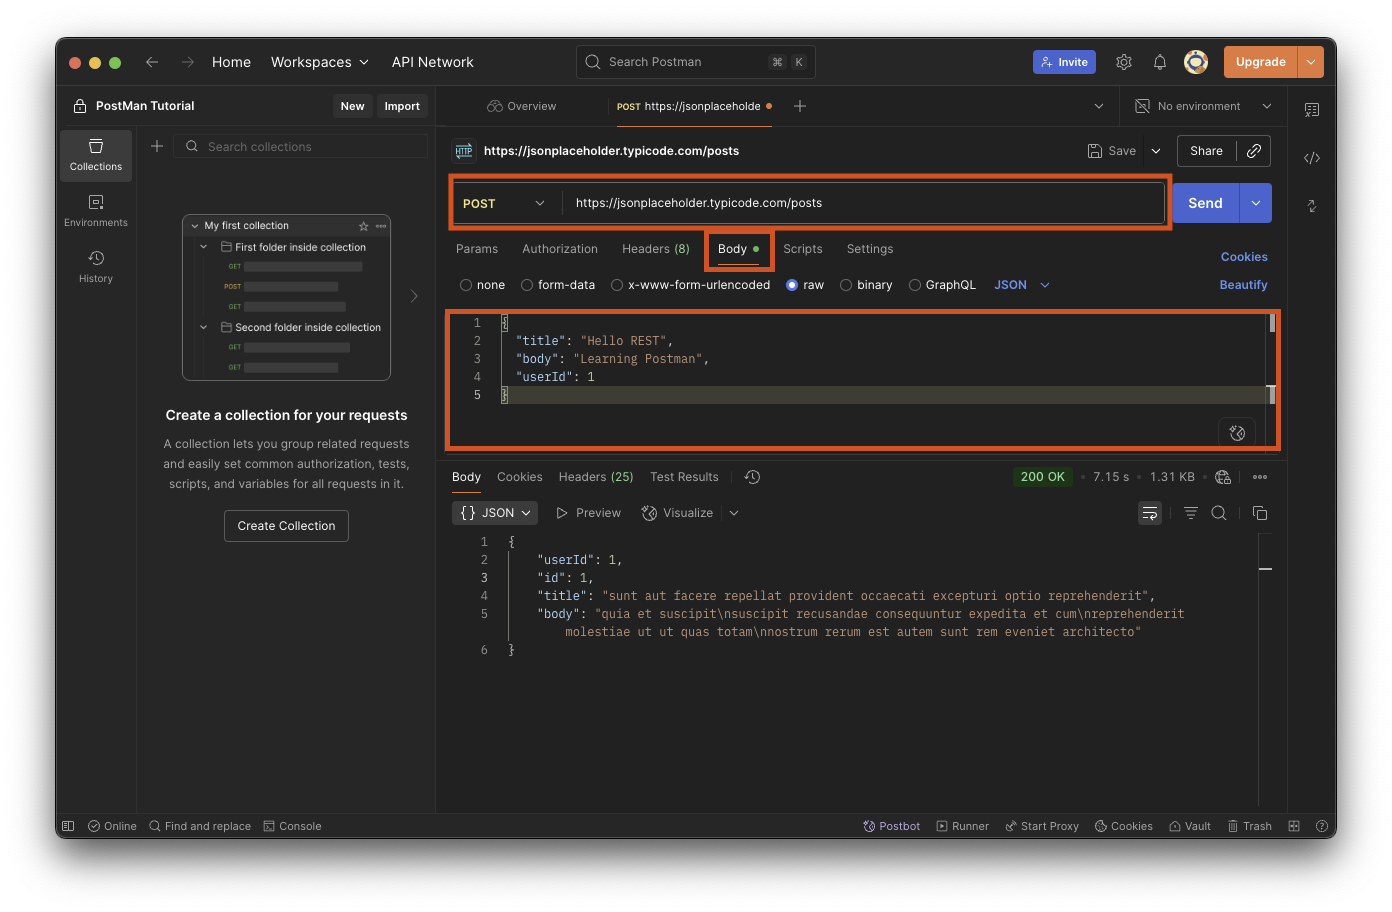The width and height of the screenshot is (1392, 912).
Task: Open the Environments sidebar panel
Action: (96, 211)
